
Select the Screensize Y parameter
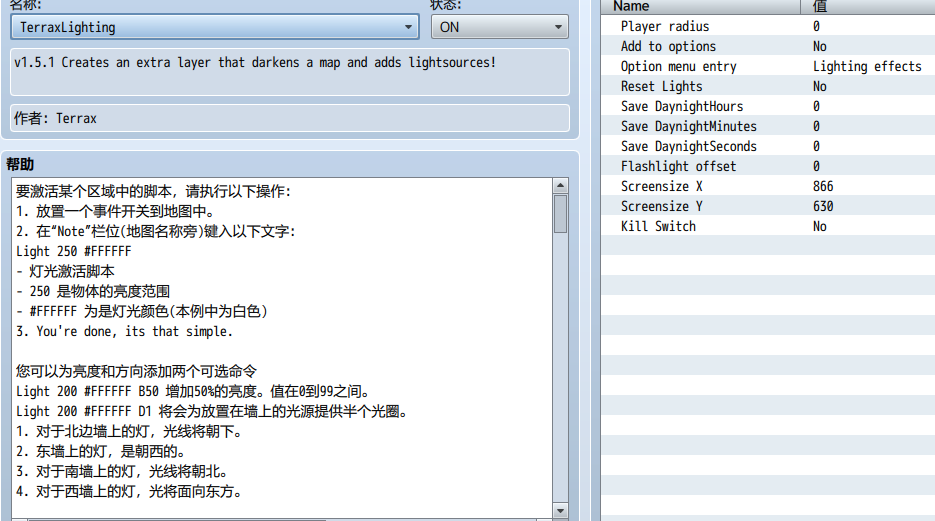click(x=768, y=206)
